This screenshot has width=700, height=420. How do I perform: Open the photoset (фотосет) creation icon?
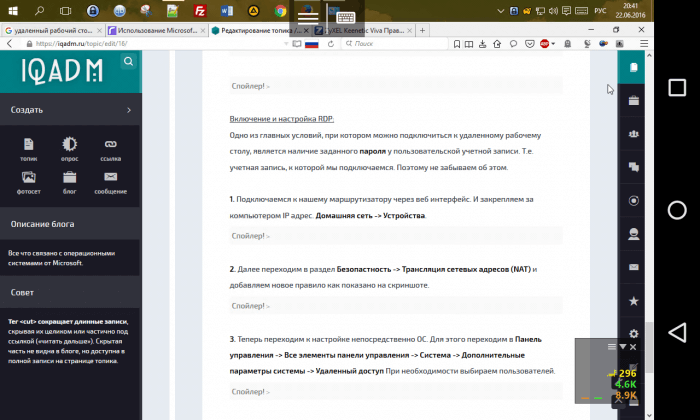(x=28, y=178)
